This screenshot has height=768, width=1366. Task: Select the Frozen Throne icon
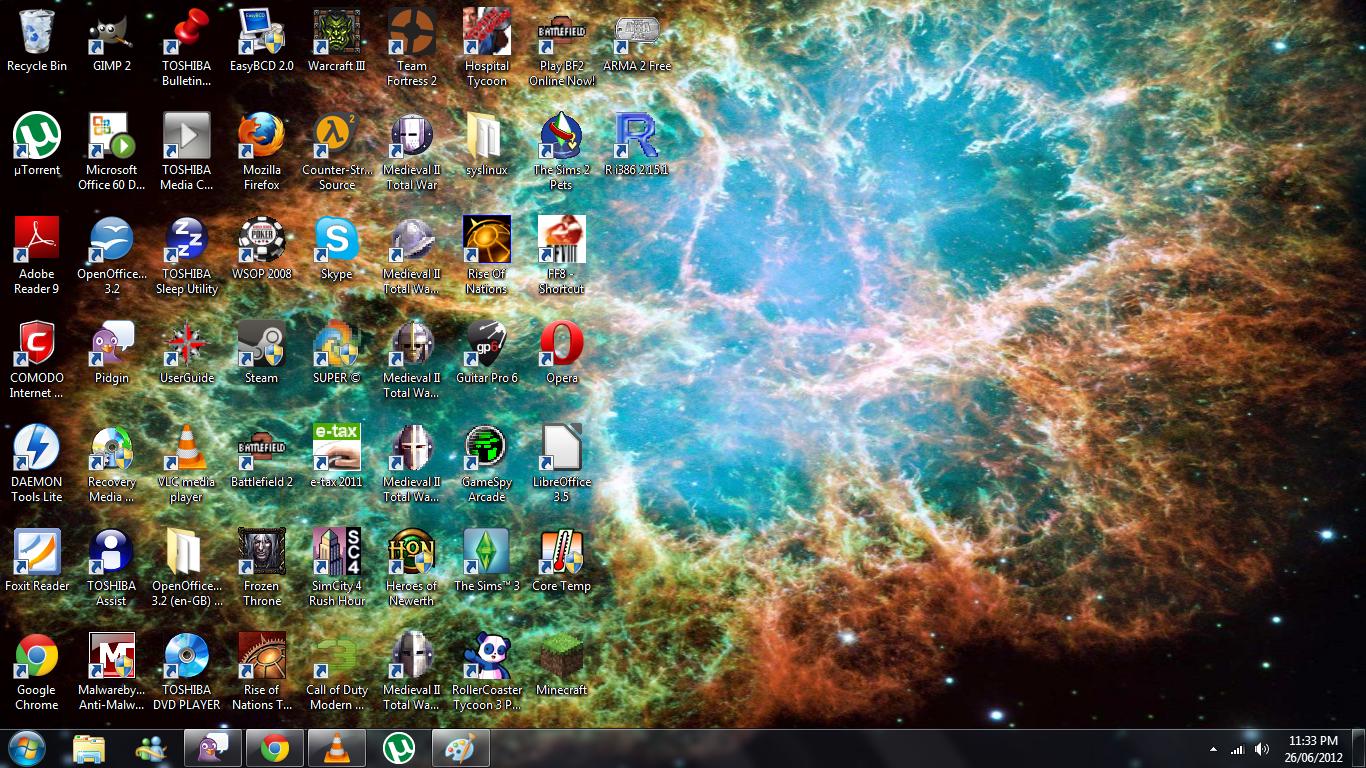click(262, 568)
